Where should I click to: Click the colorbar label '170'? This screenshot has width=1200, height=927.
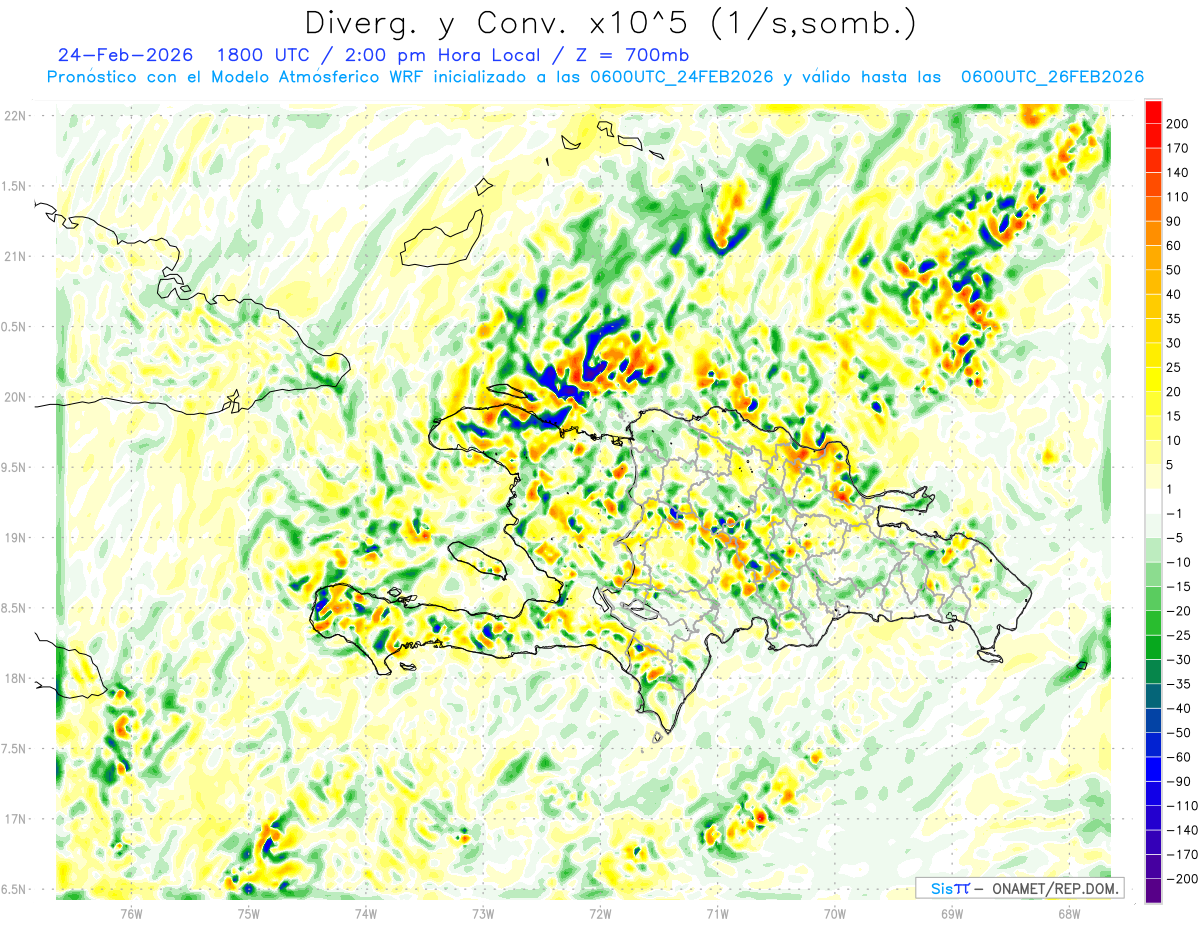[1177, 148]
